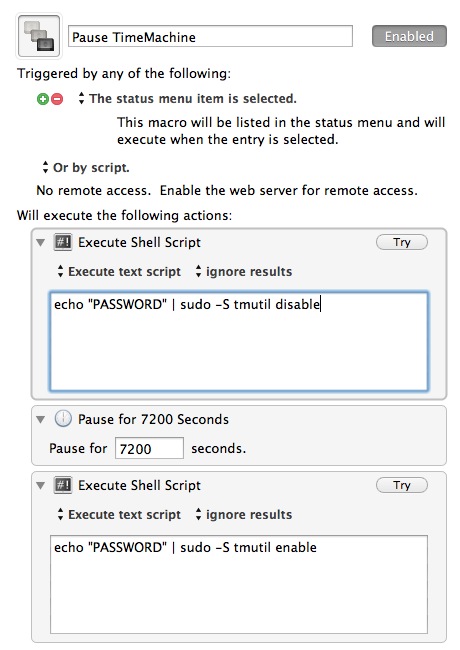460x650 pixels.
Task: Collapse the second Execute Shell Script action
Action: pos(41,485)
